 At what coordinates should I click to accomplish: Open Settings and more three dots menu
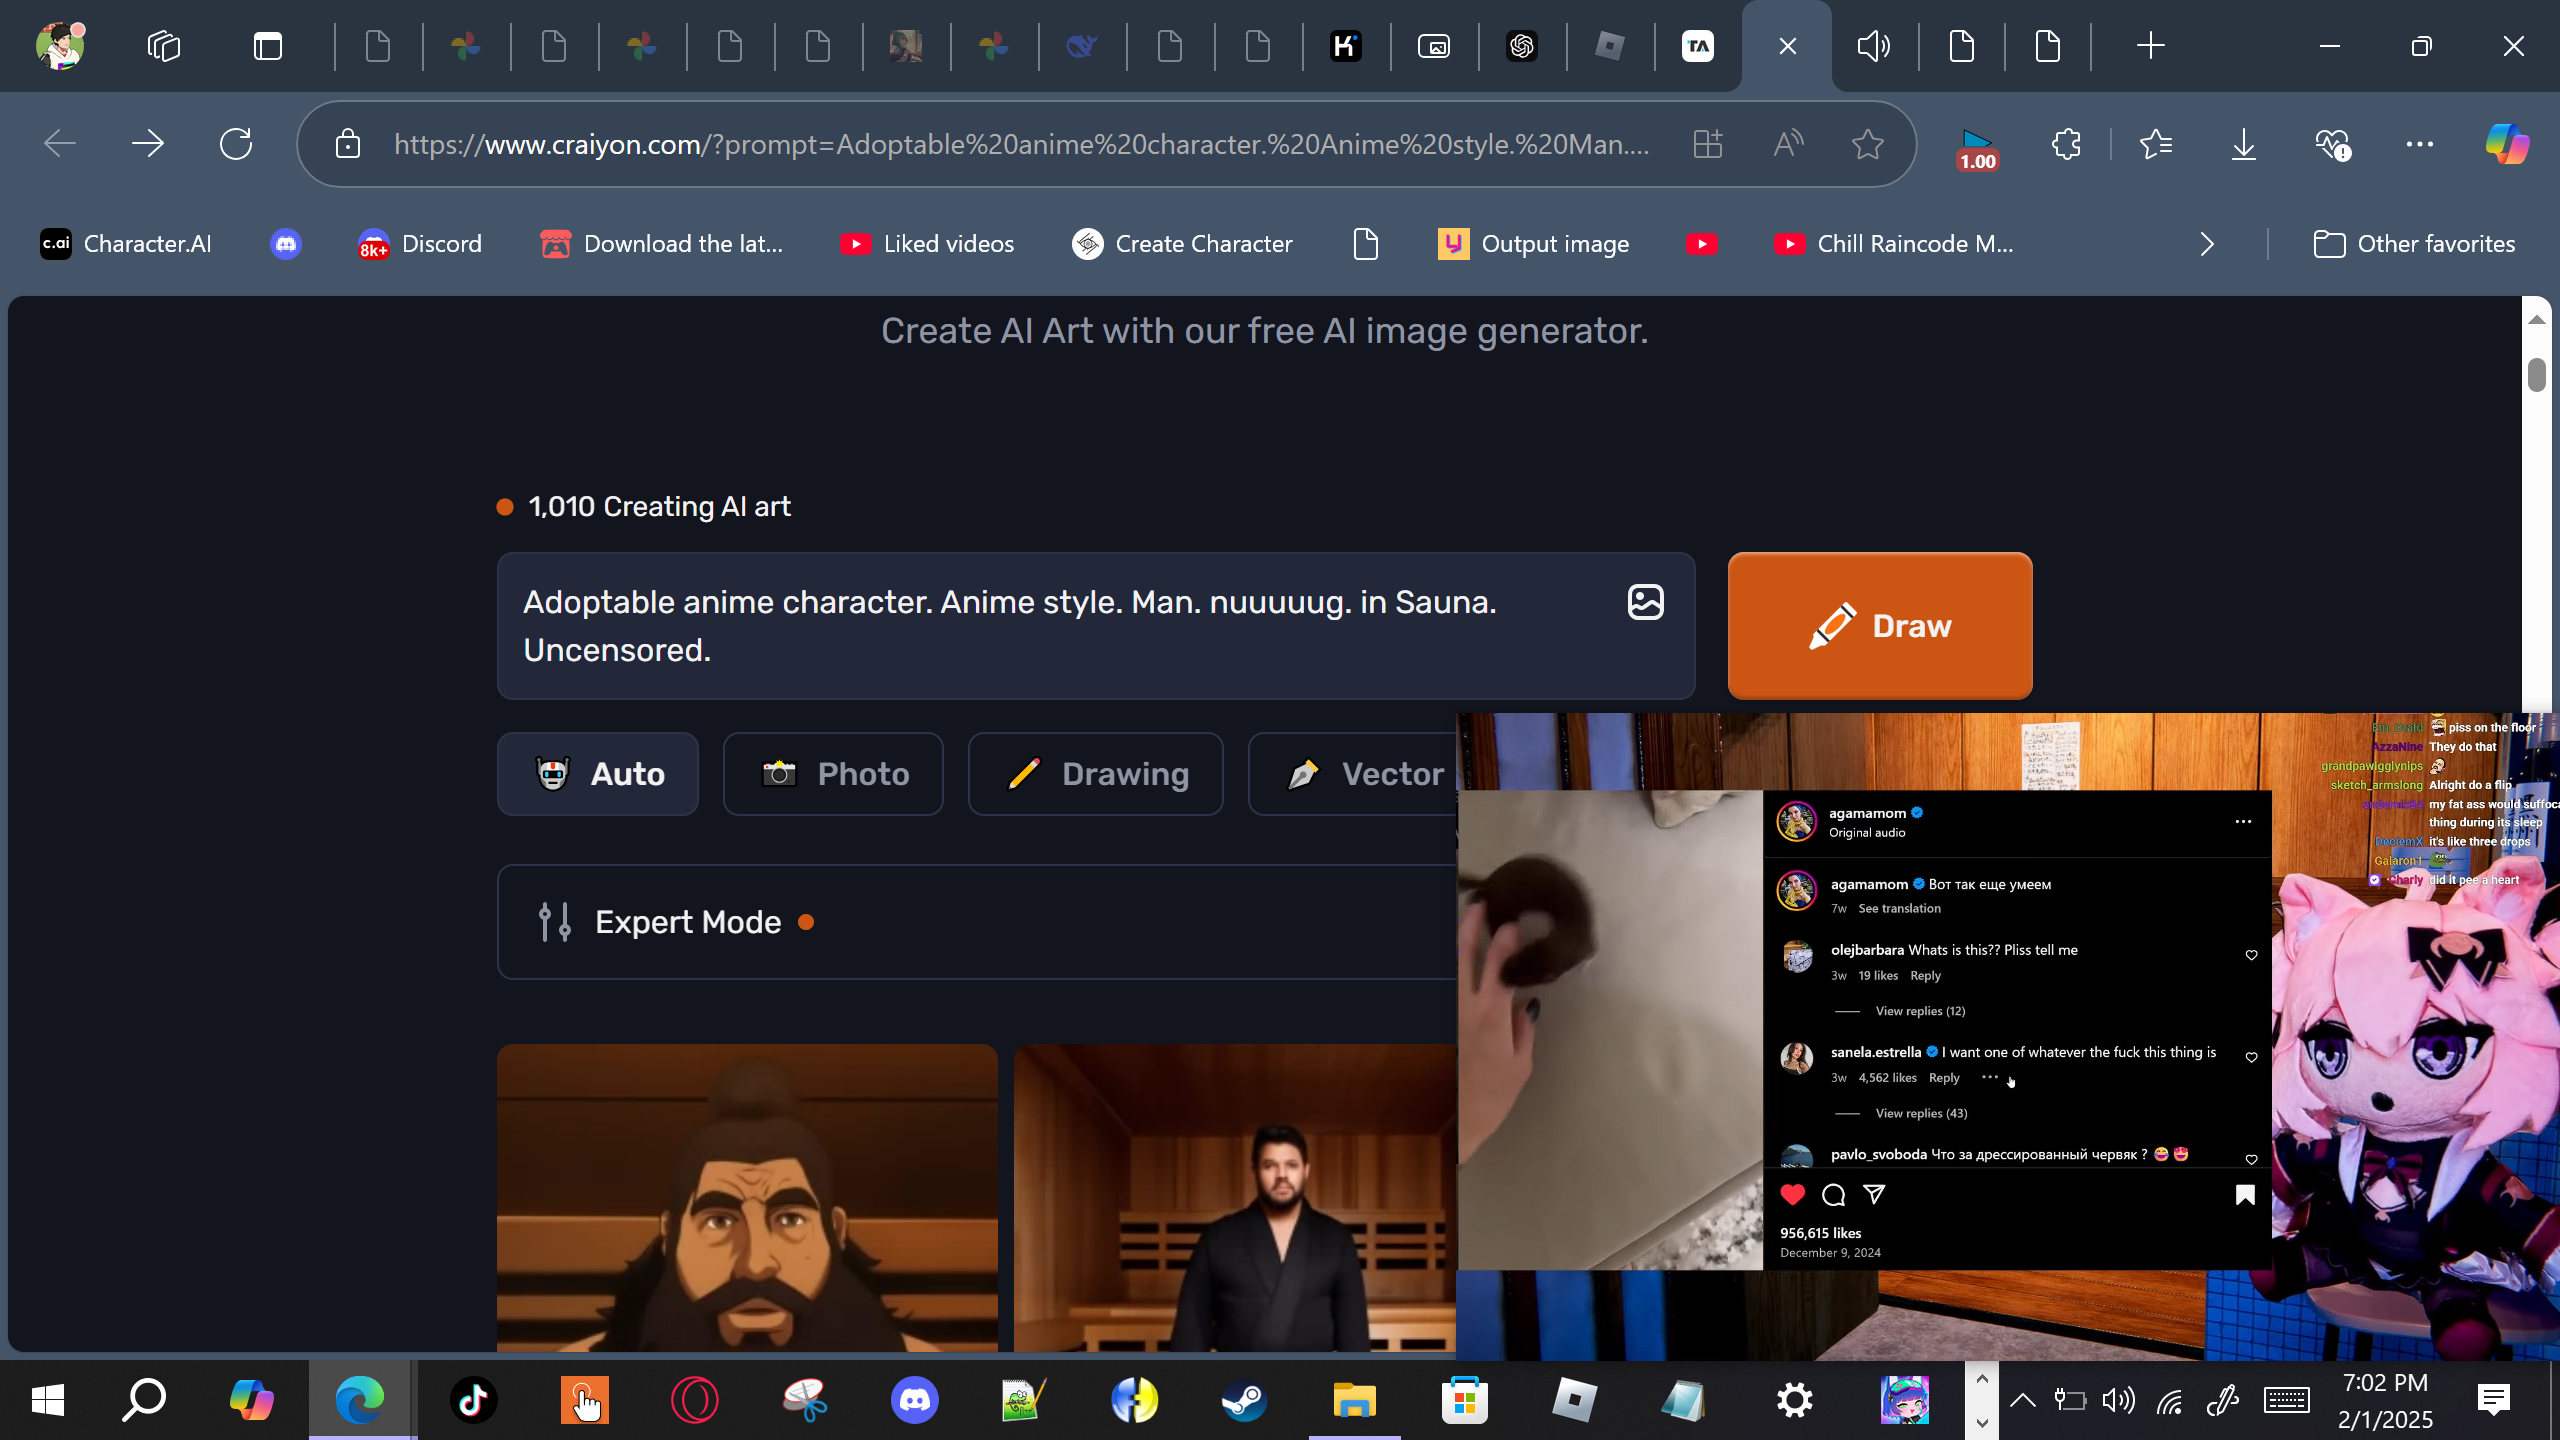[x=2419, y=144]
